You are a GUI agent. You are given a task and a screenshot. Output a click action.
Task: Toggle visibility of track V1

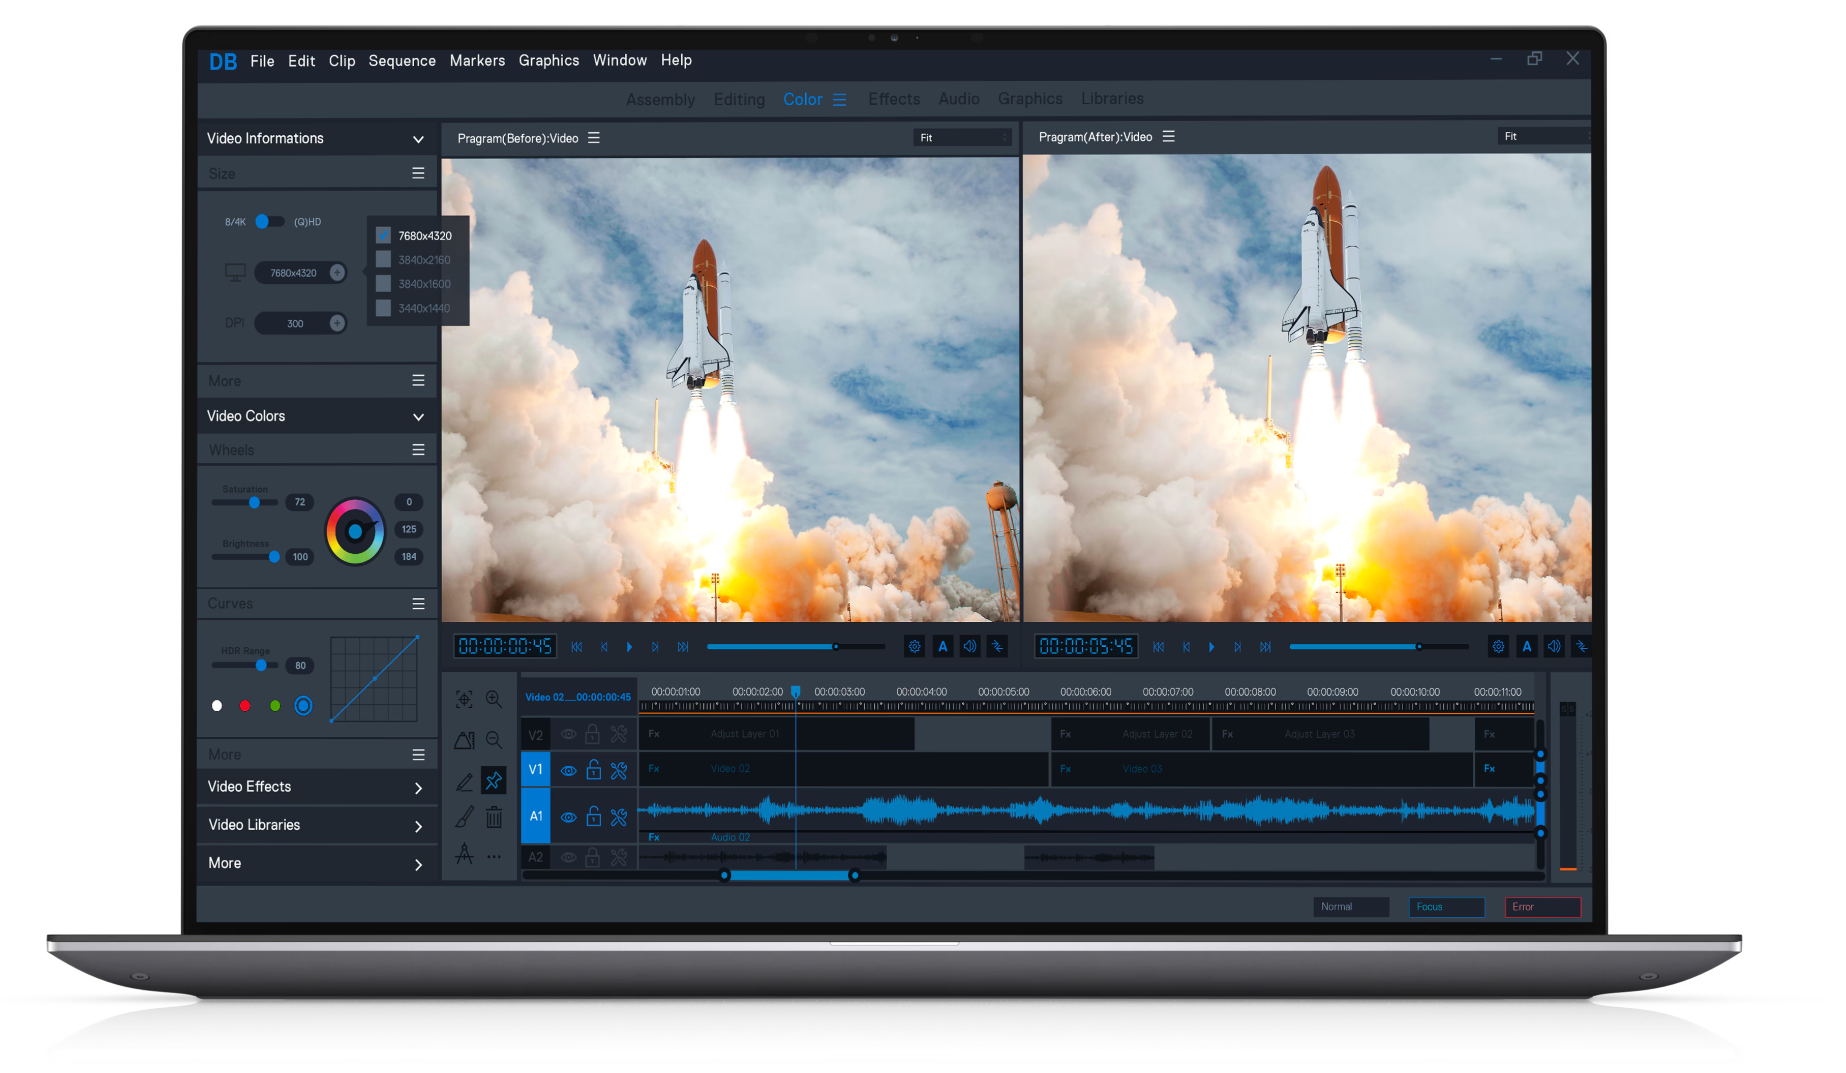568,771
